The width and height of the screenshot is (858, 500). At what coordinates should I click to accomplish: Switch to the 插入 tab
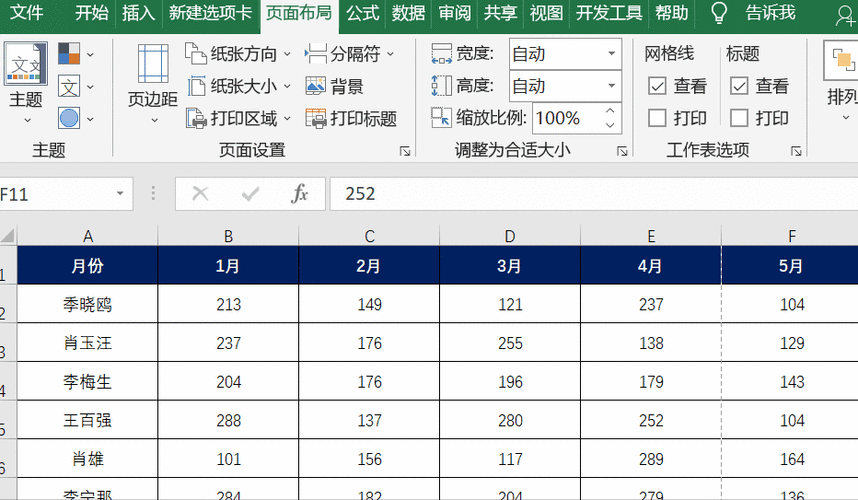pyautogui.click(x=138, y=12)
